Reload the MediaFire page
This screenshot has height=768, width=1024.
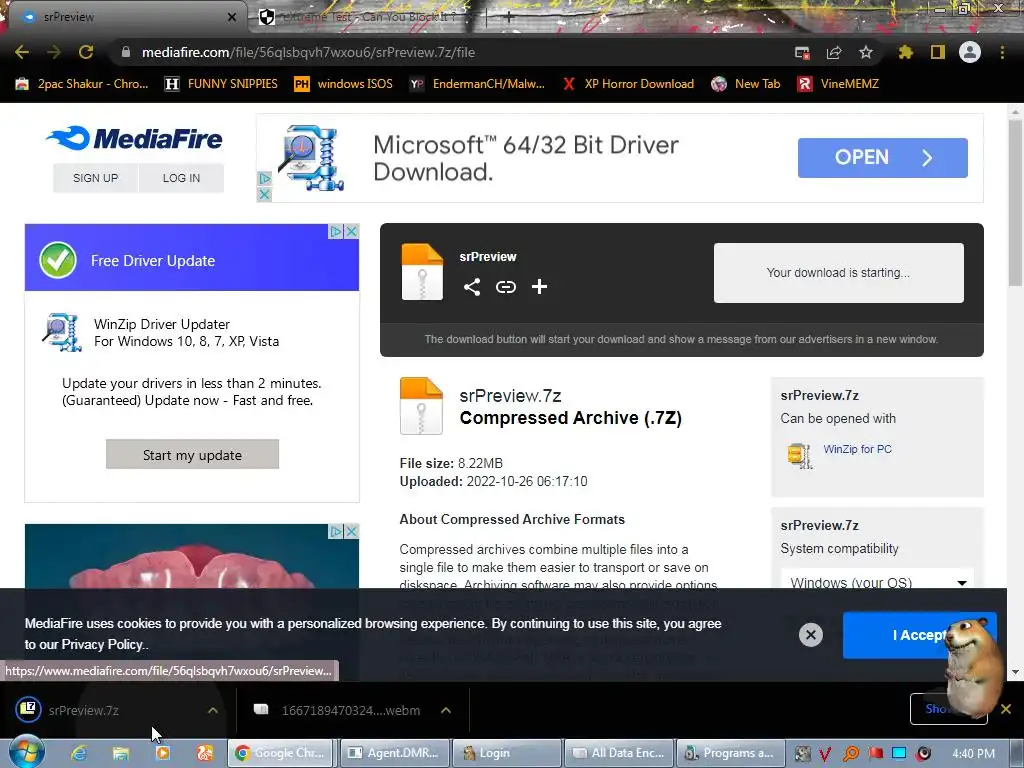tap(86, 52)
